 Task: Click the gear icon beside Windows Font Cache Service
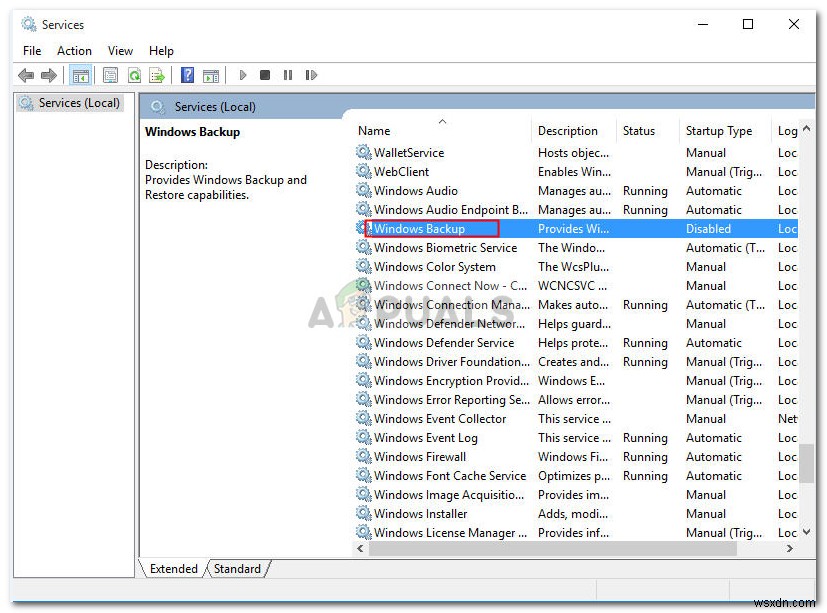[363, 475]
